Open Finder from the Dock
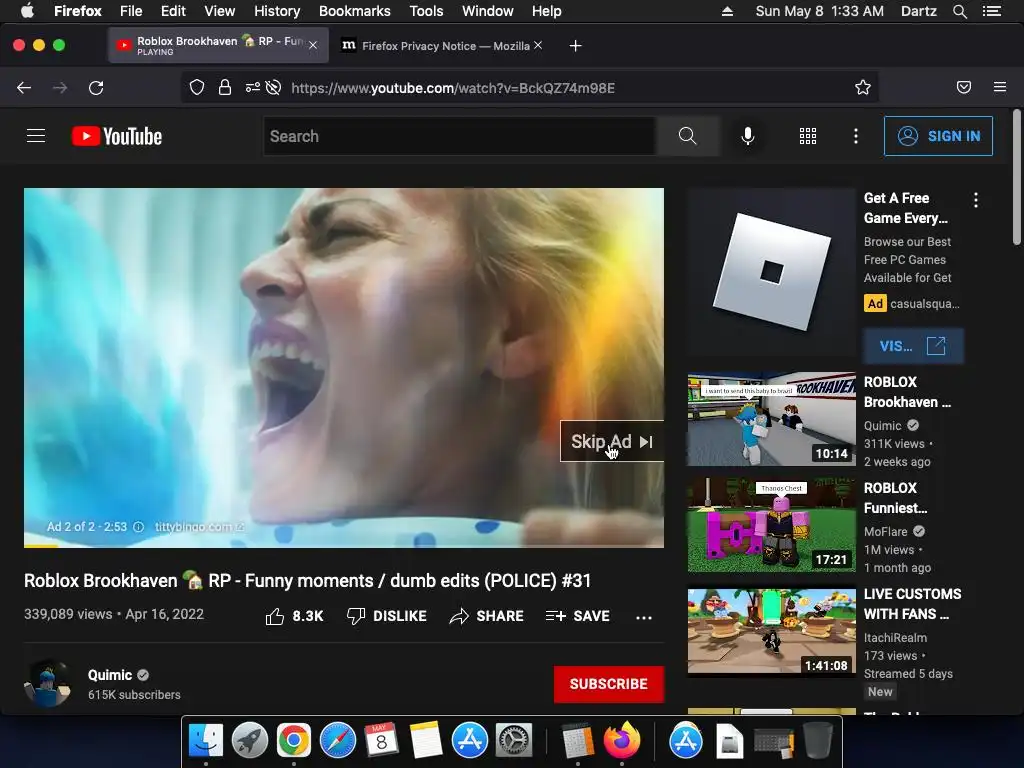This screenshot has height=768, width=1024. [x=206, y=741]
